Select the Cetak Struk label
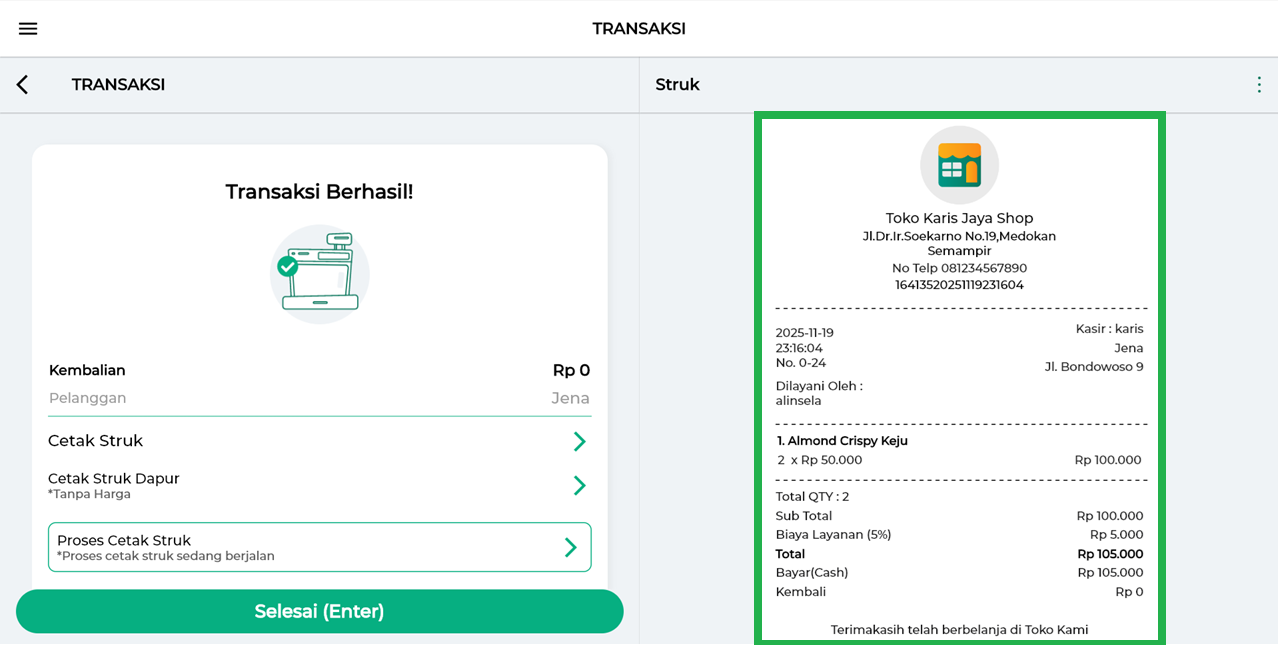Viewport: 1278px width, 645px height. [x=96, y=441]
